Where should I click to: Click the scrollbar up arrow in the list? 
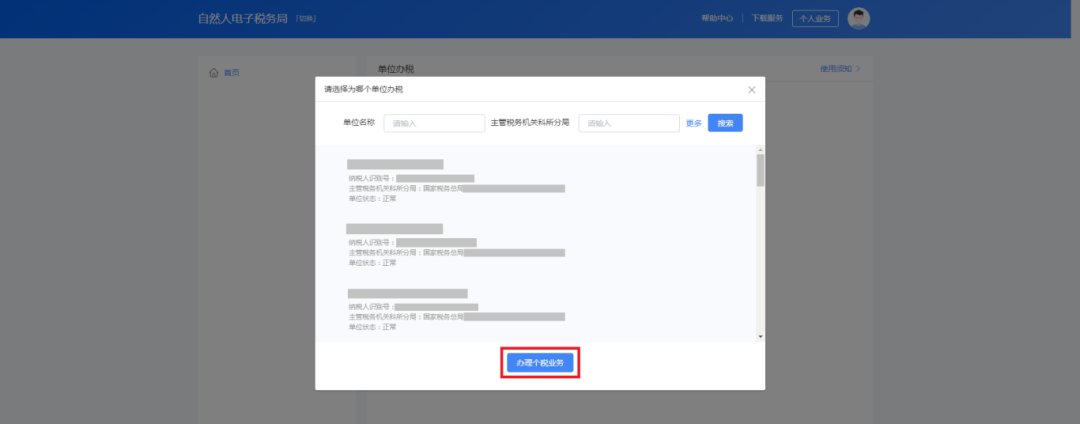tap(760, 150)
